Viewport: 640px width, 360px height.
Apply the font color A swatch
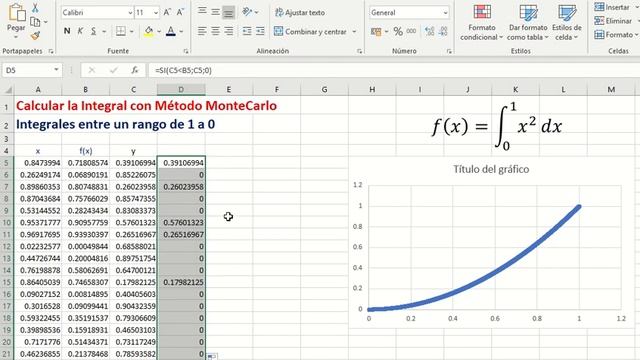pyautogui.click(x=171, y=31)
